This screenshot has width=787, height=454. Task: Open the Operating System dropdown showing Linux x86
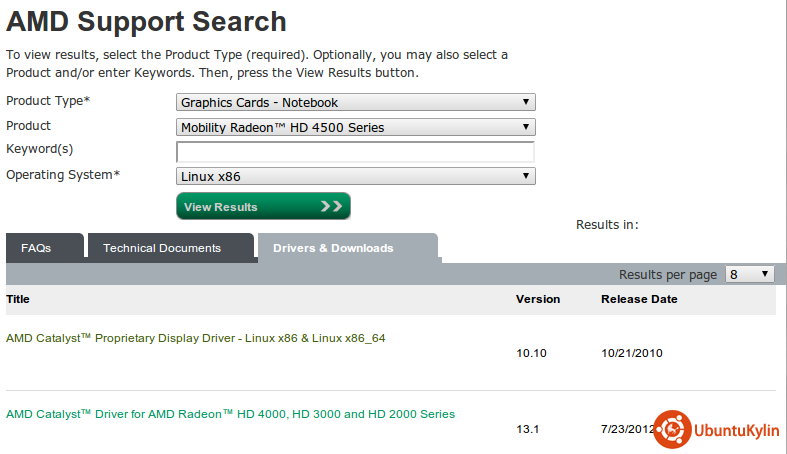[355, 176]
